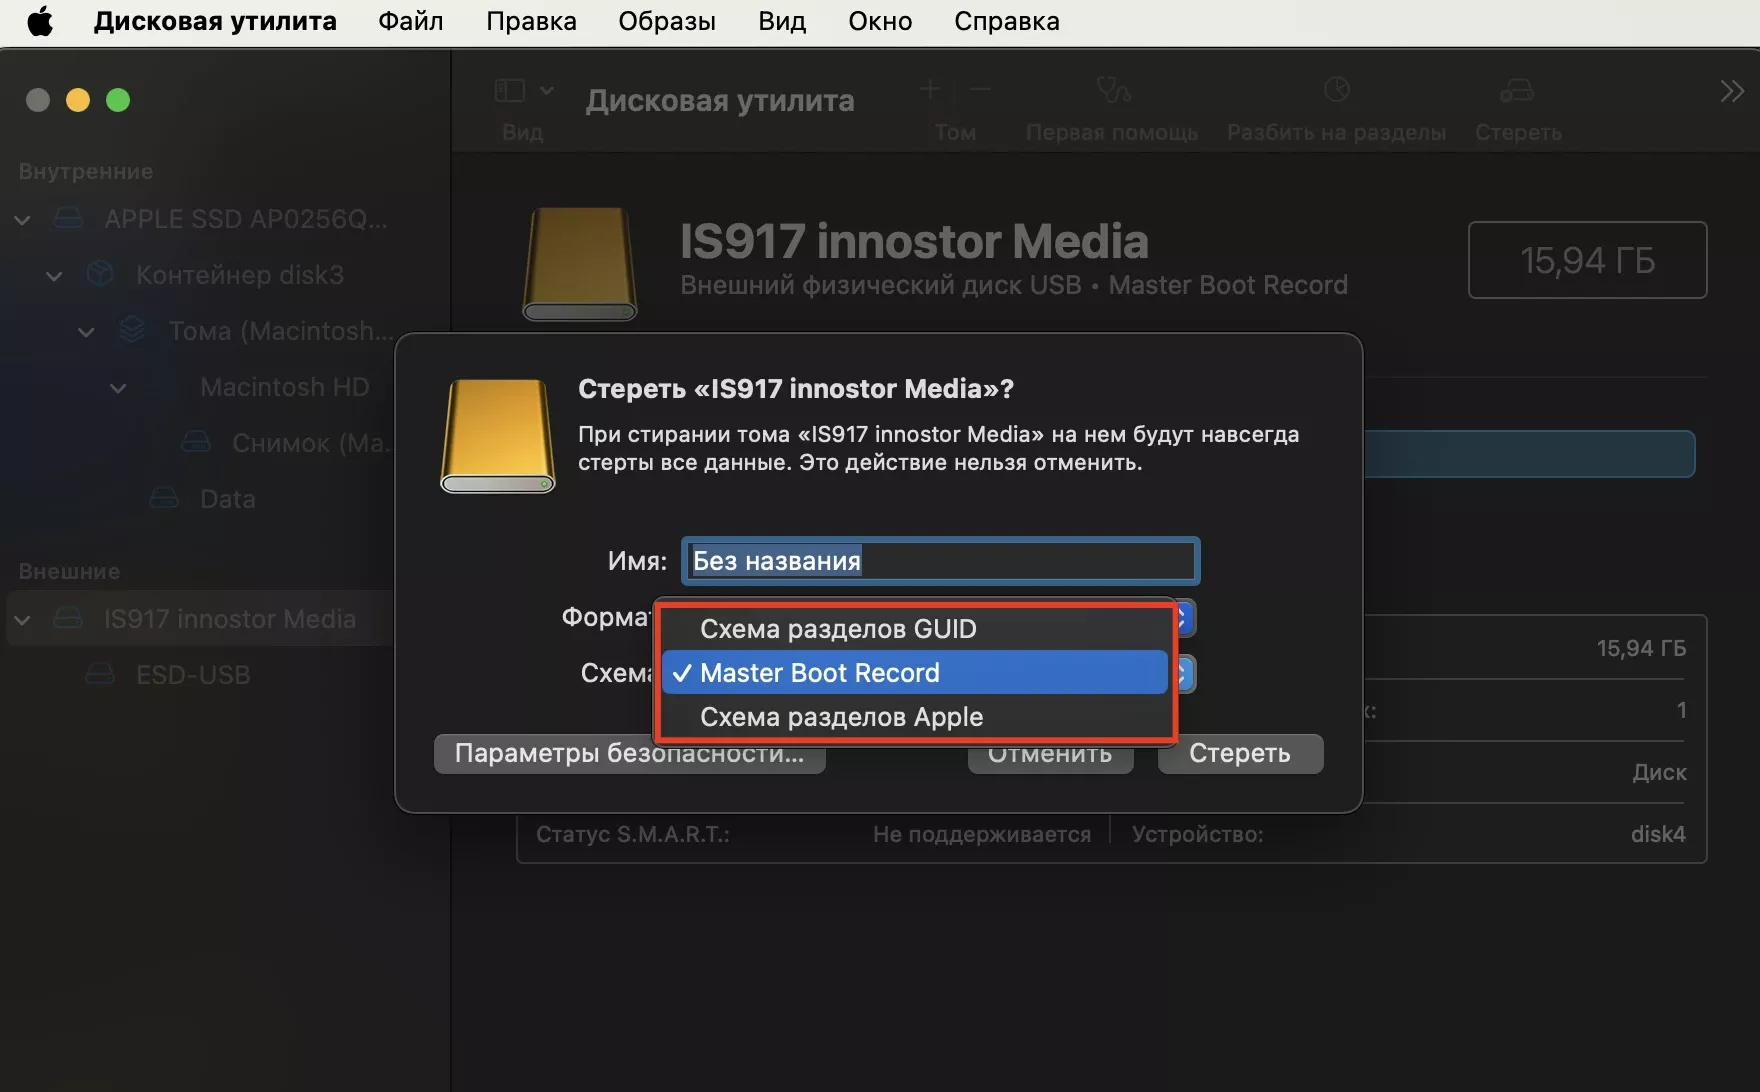Open the Вид menu
The width and height of the screenshot is (1760, 1092).
click(782, 21)
